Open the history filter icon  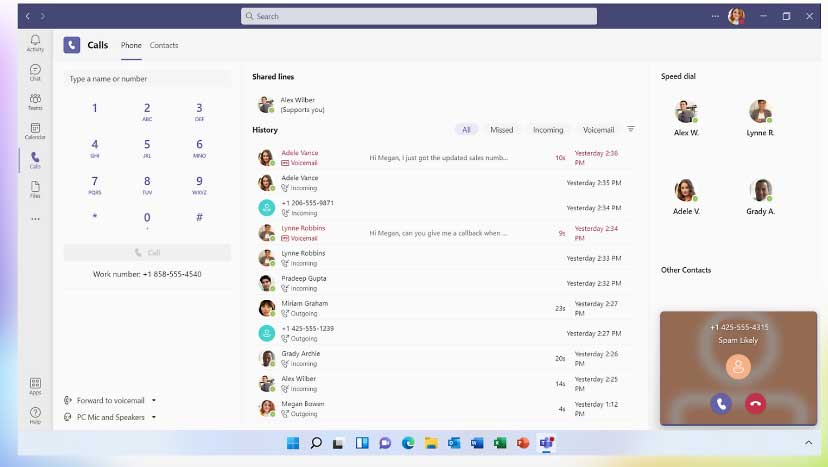[x=631, y=129]
